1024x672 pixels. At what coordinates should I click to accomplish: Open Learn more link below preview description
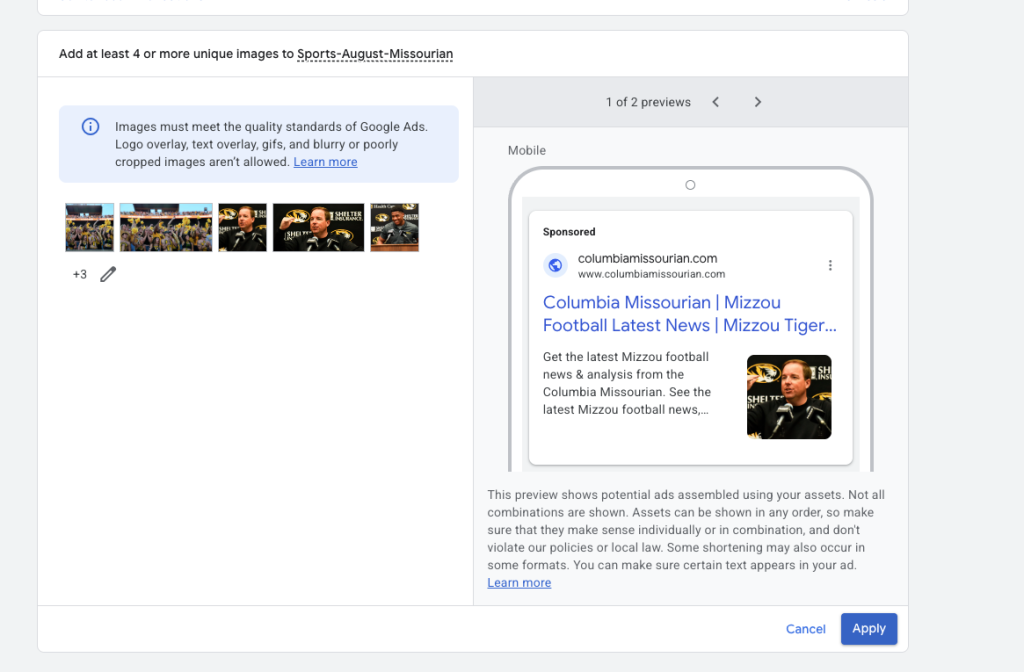pos(519,583)
